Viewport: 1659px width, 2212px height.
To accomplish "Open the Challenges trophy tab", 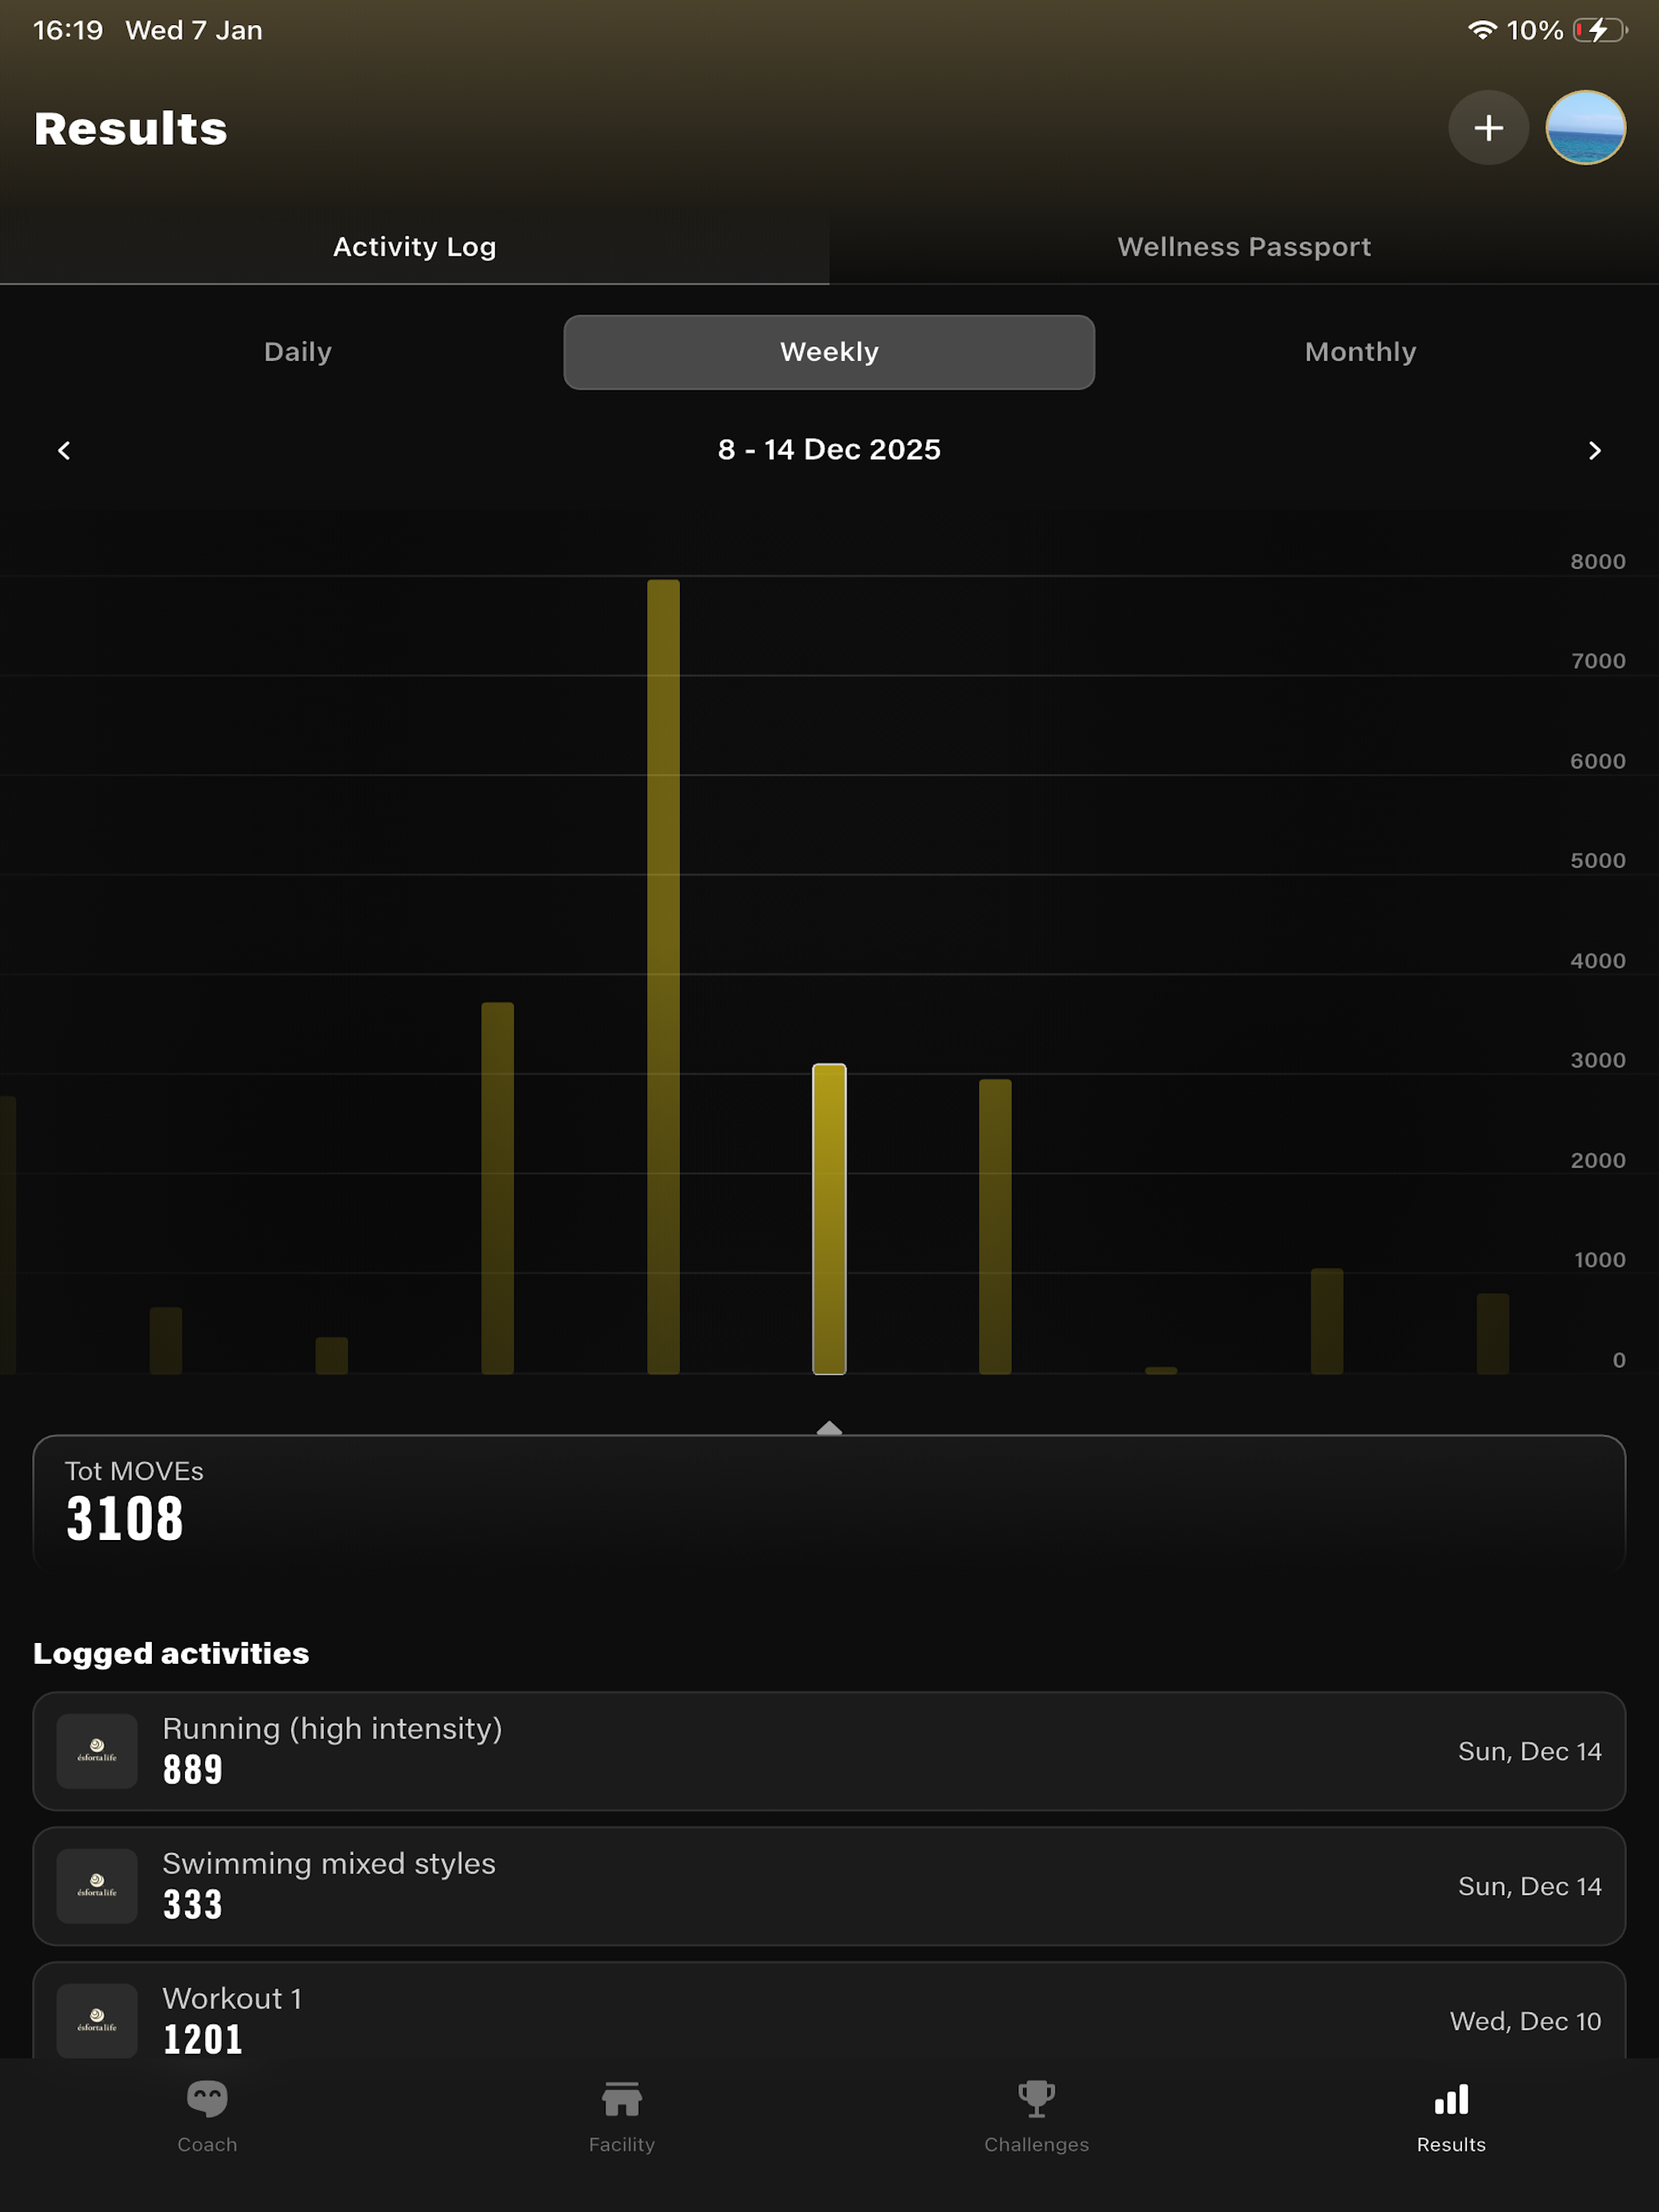I will [1036, 2118].
